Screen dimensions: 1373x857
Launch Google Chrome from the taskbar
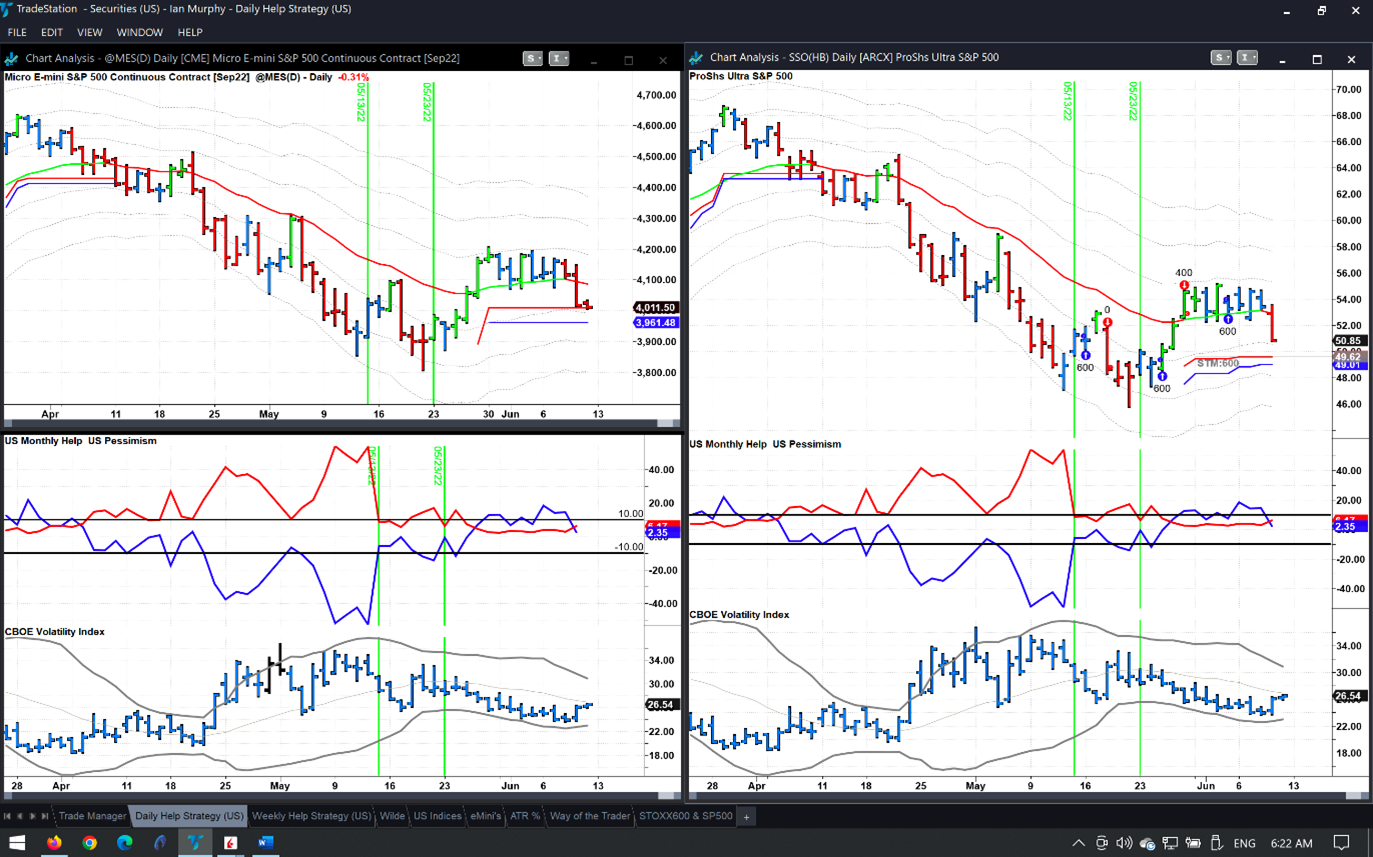[90, 843]
